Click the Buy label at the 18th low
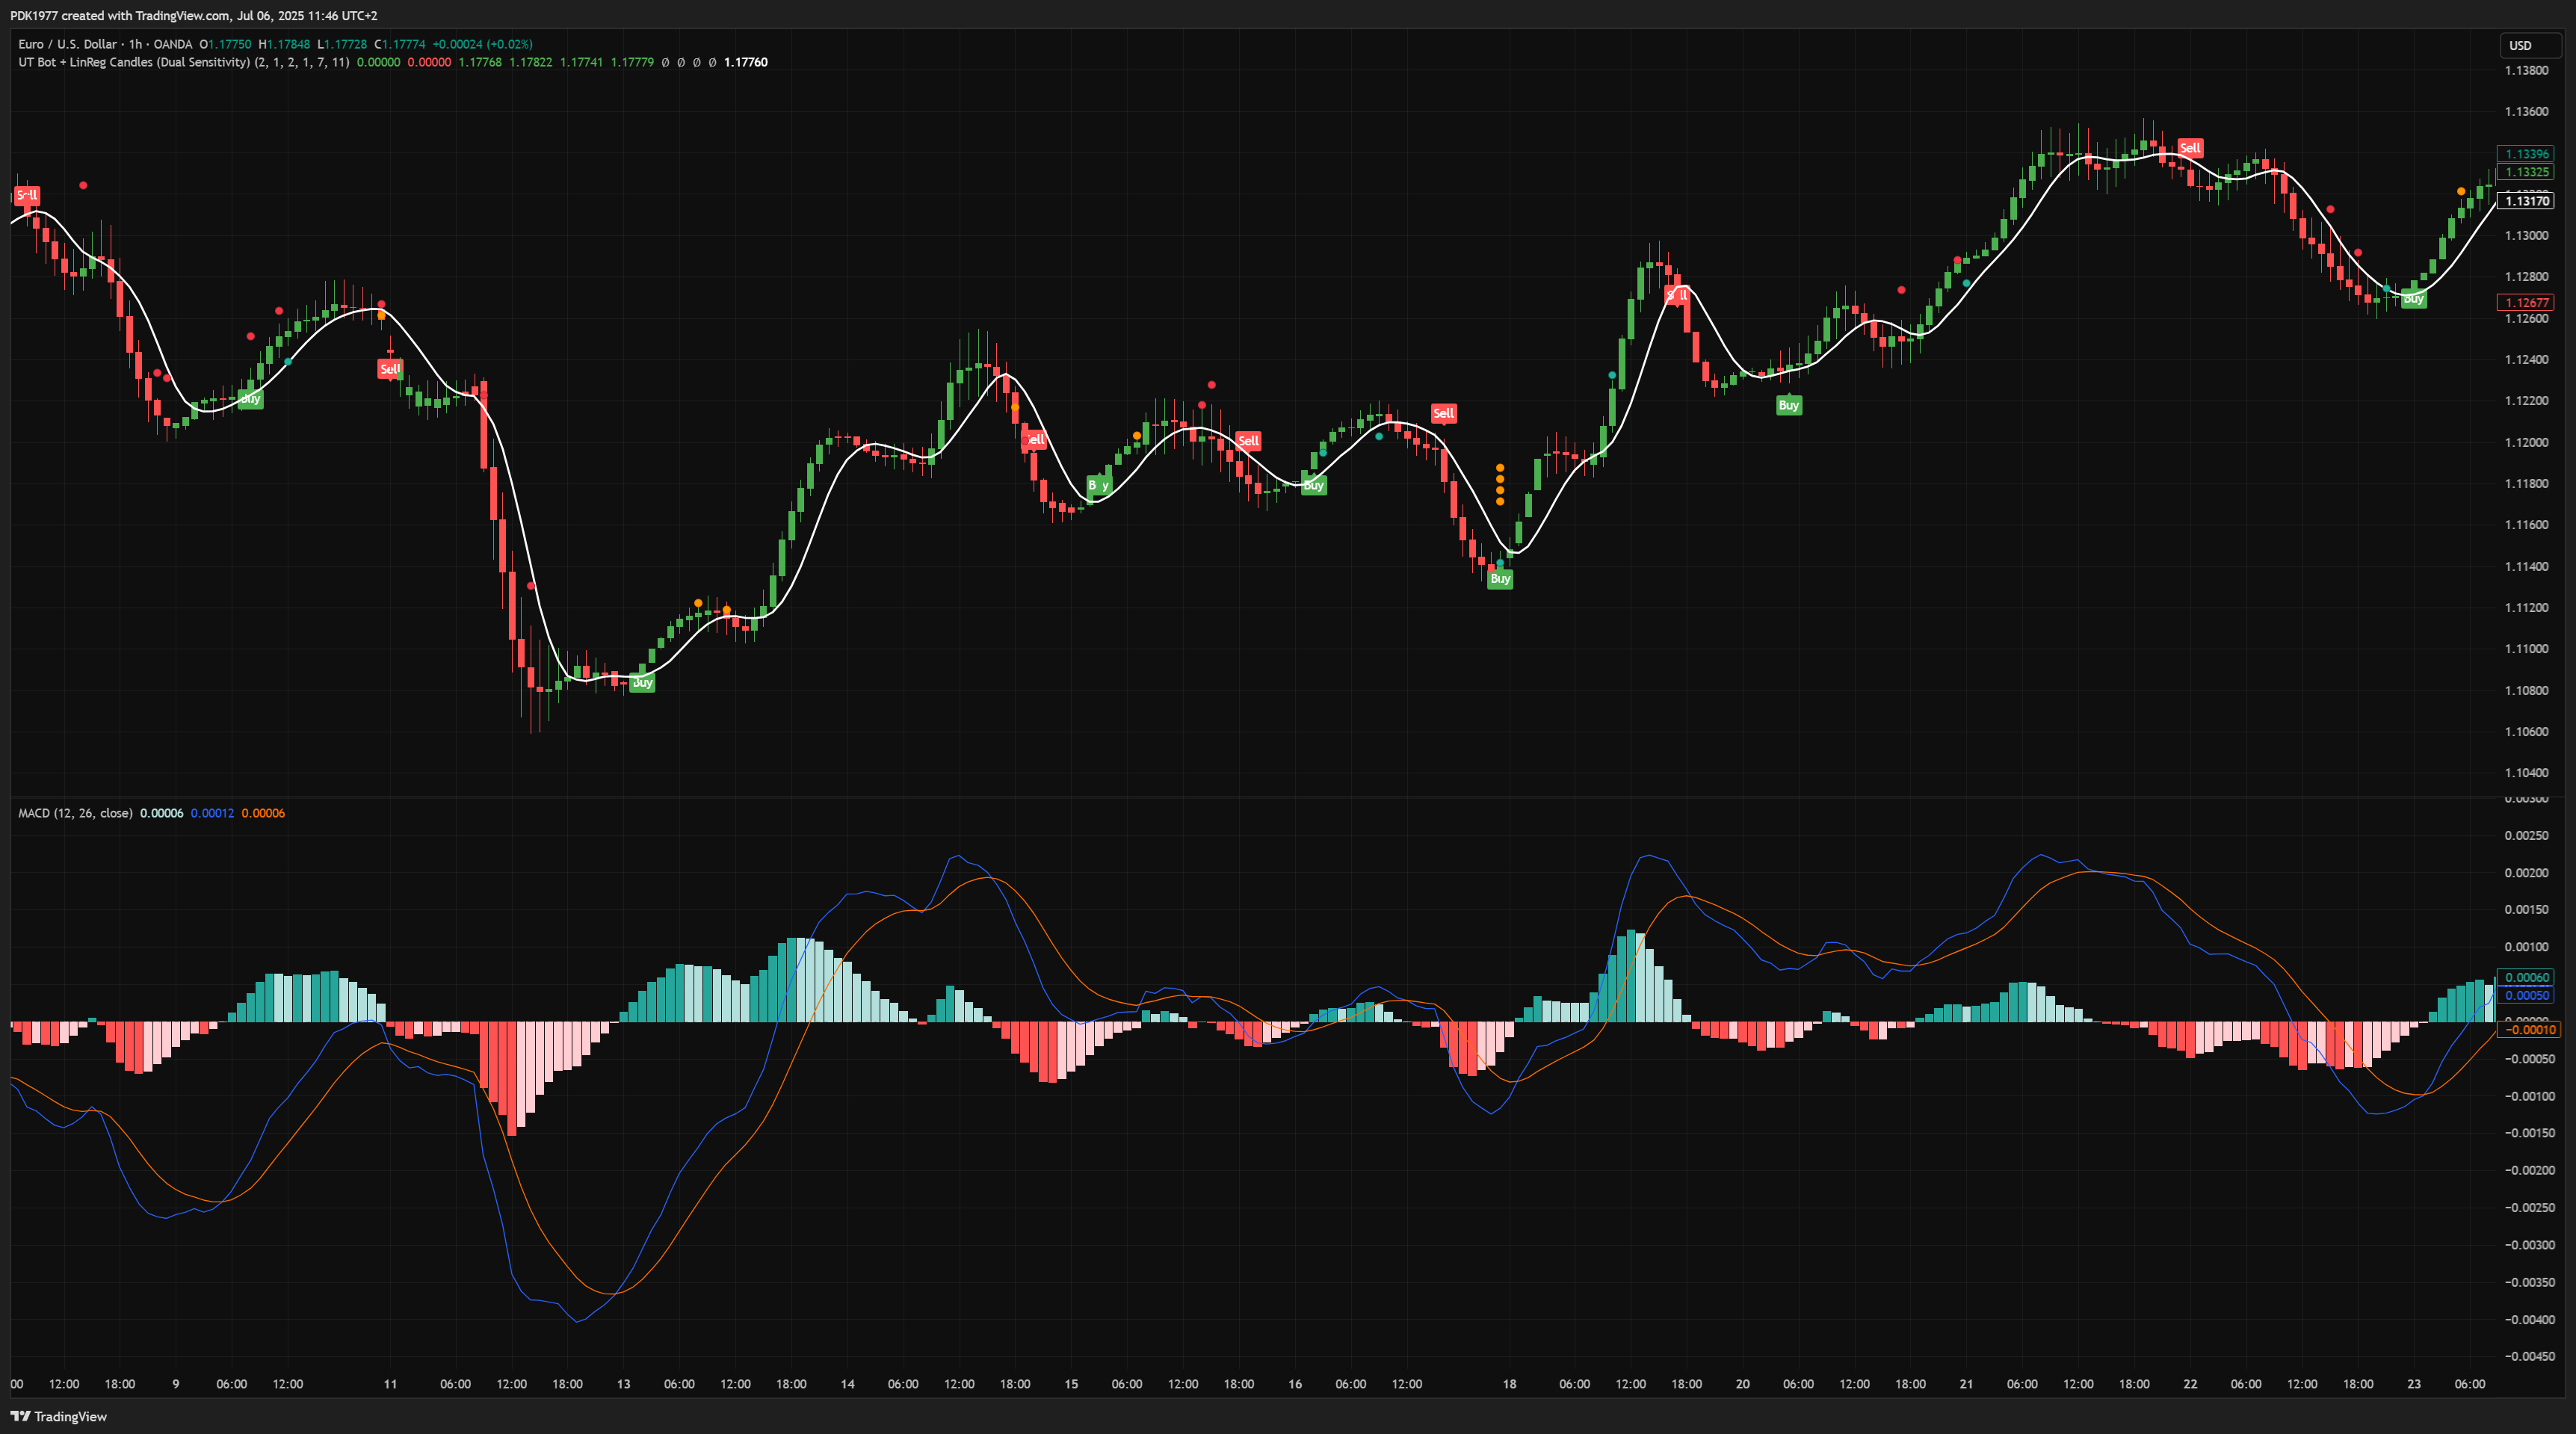 tap(1500, 579)
